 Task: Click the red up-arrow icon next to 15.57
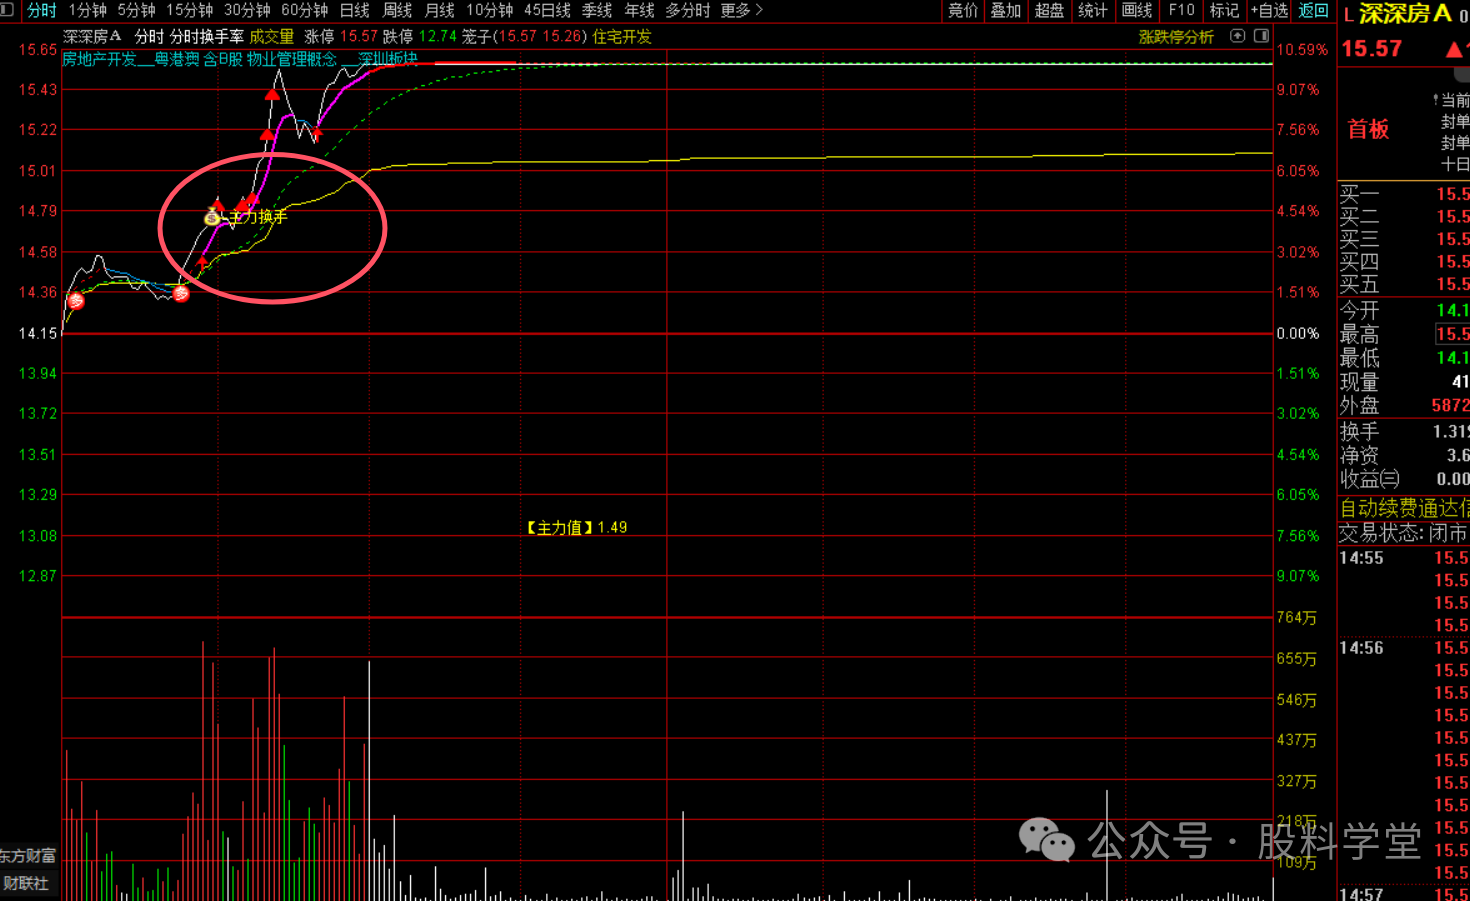tap(1455, 49)
